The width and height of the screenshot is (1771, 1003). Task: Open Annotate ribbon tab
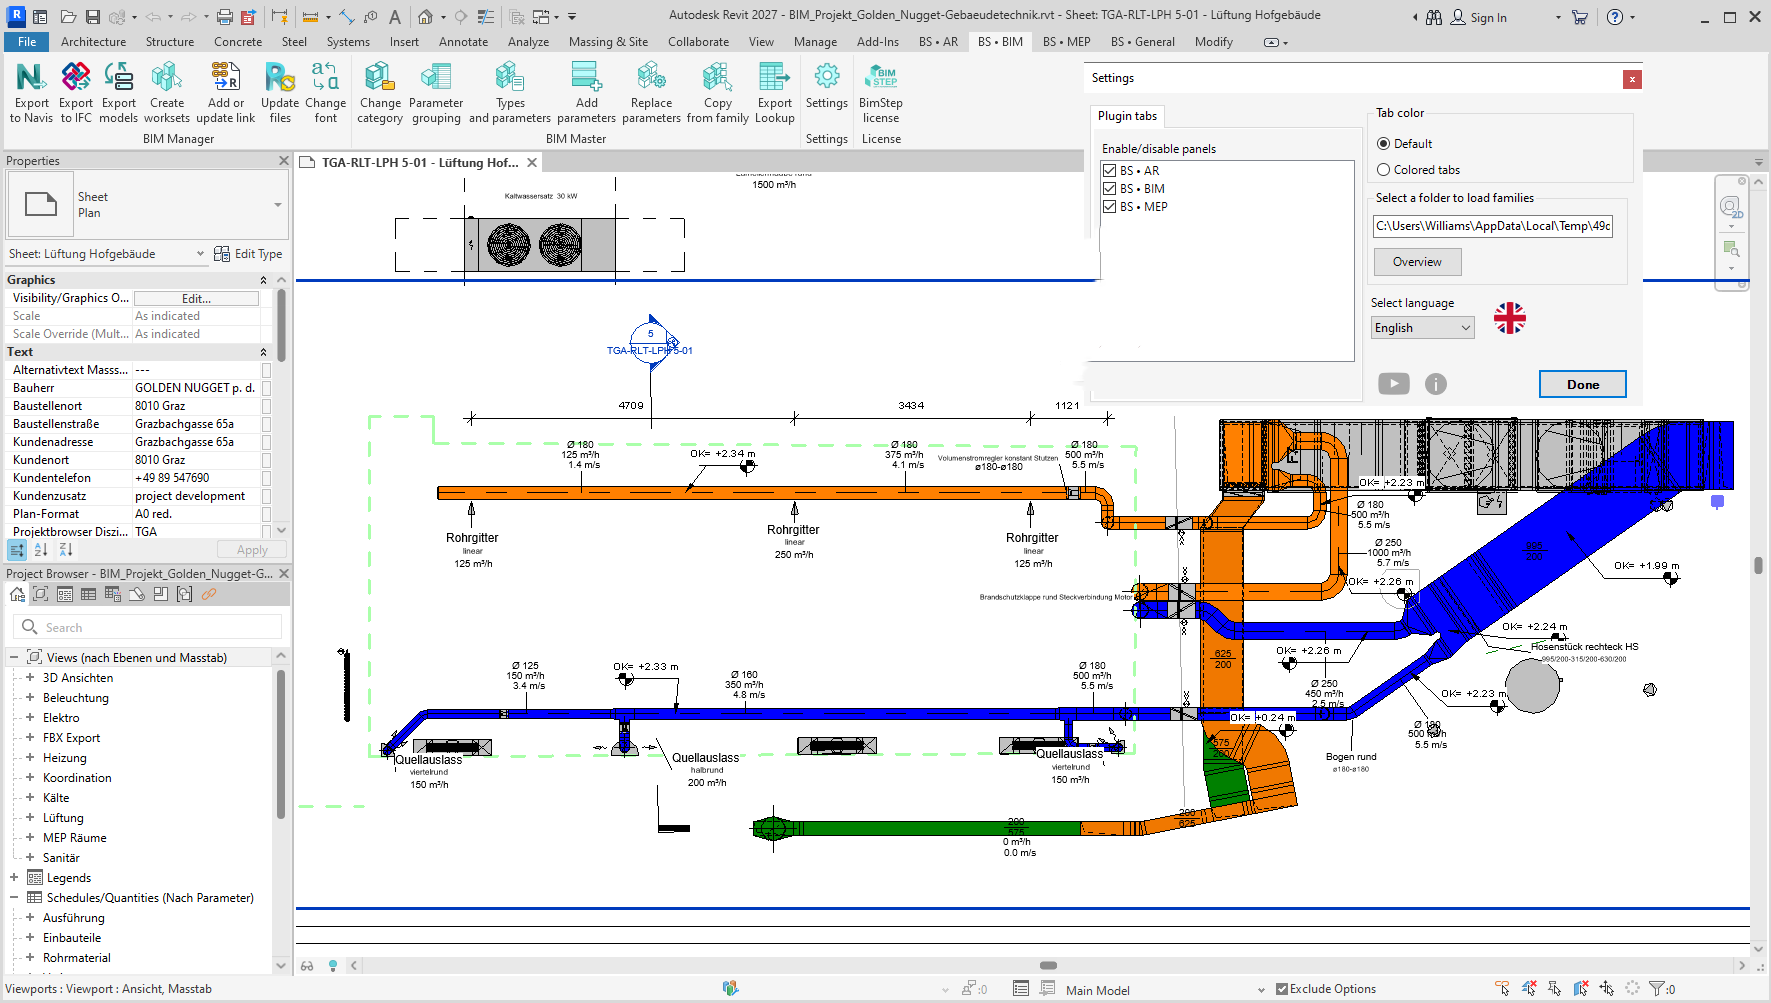pyautogui.click(x=463, y=42)
